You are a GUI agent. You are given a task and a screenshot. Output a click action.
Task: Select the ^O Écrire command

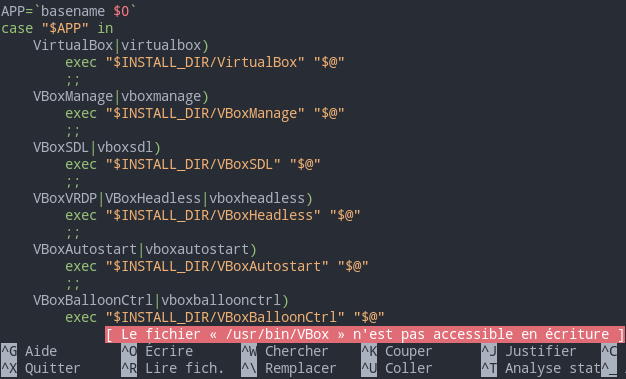tap(157, 351)
